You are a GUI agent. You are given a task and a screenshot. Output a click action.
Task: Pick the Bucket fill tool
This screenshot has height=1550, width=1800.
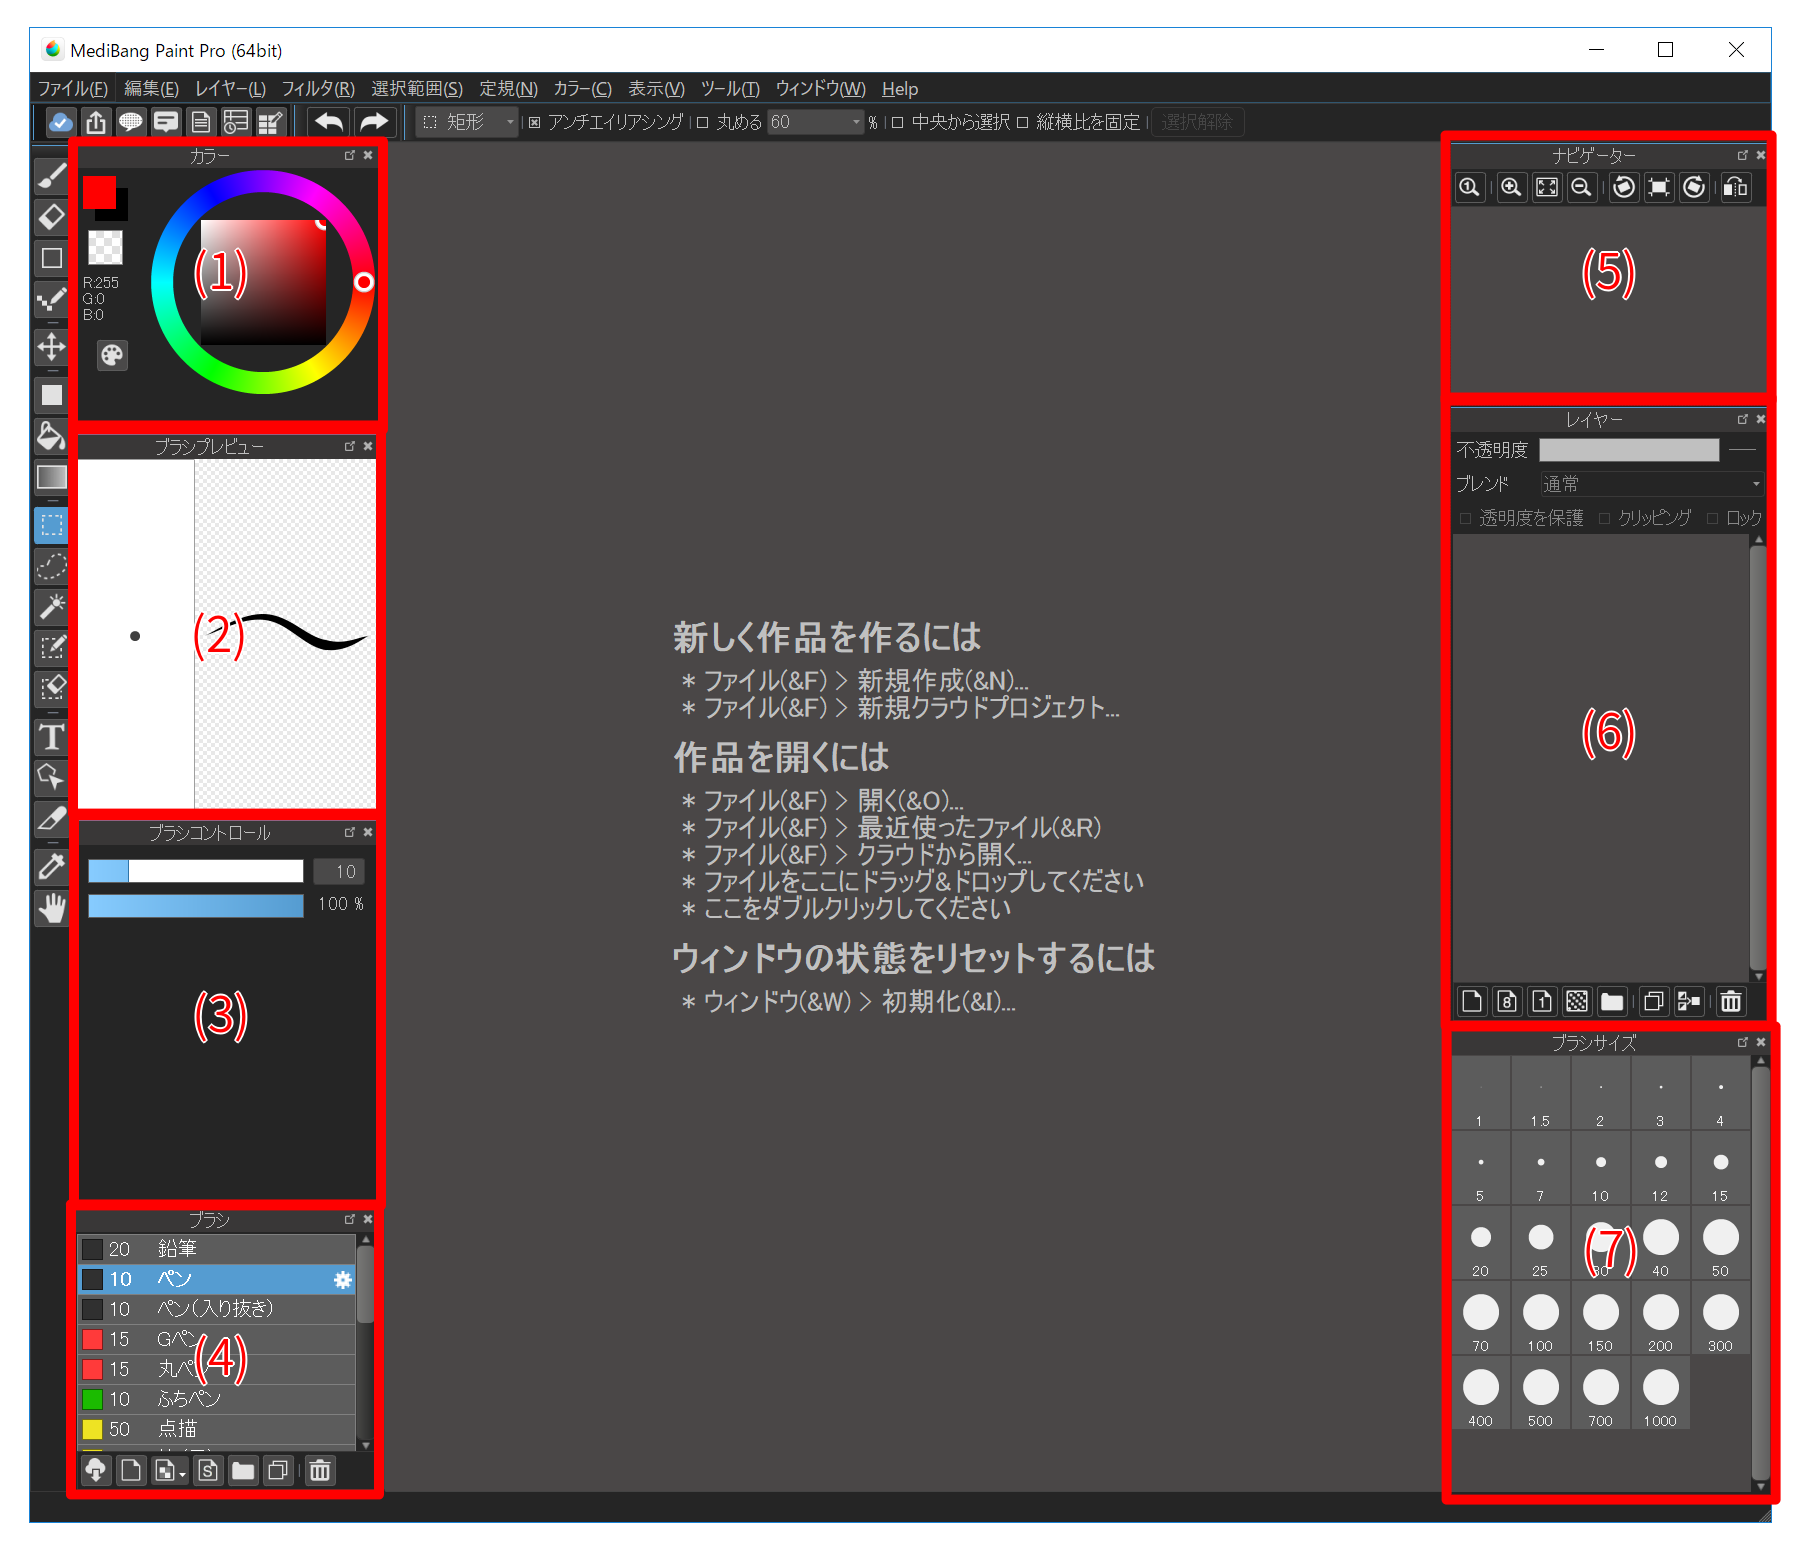click(51, 436)
